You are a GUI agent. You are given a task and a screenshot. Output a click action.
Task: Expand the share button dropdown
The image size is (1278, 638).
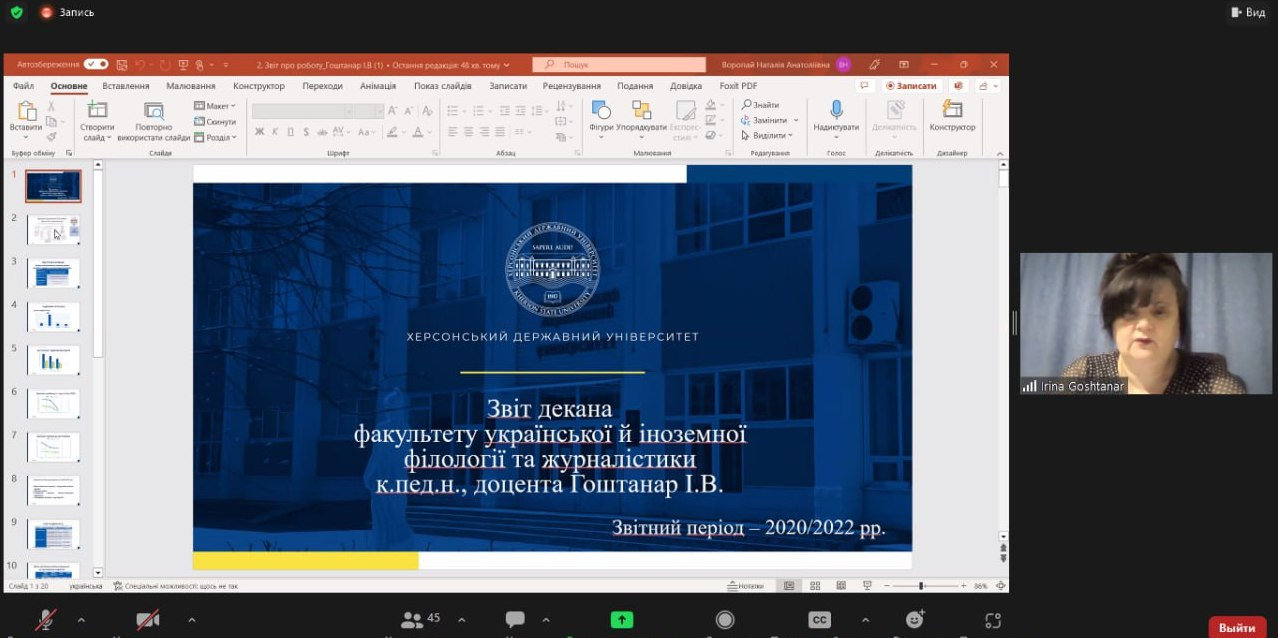[x=994, y=86]
